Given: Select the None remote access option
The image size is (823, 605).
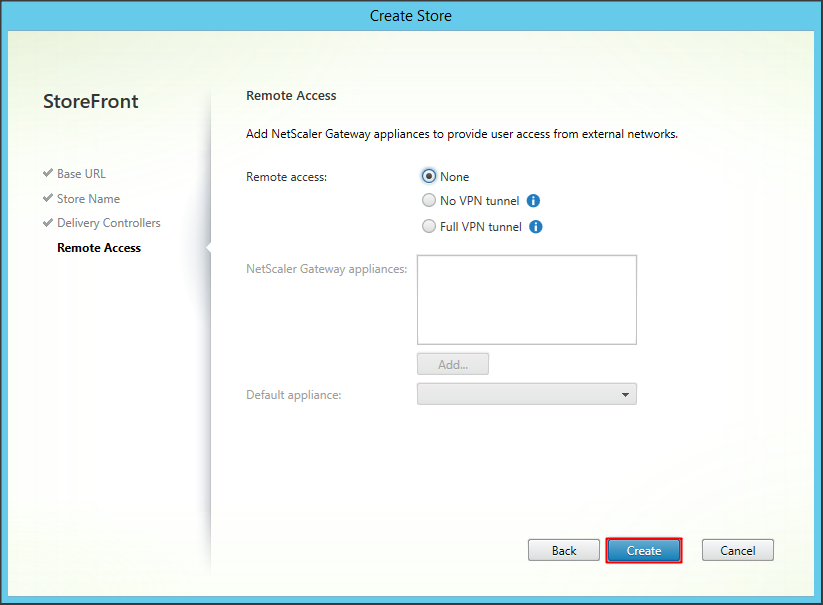Looking at the screenshot, I should coord(429,176).
